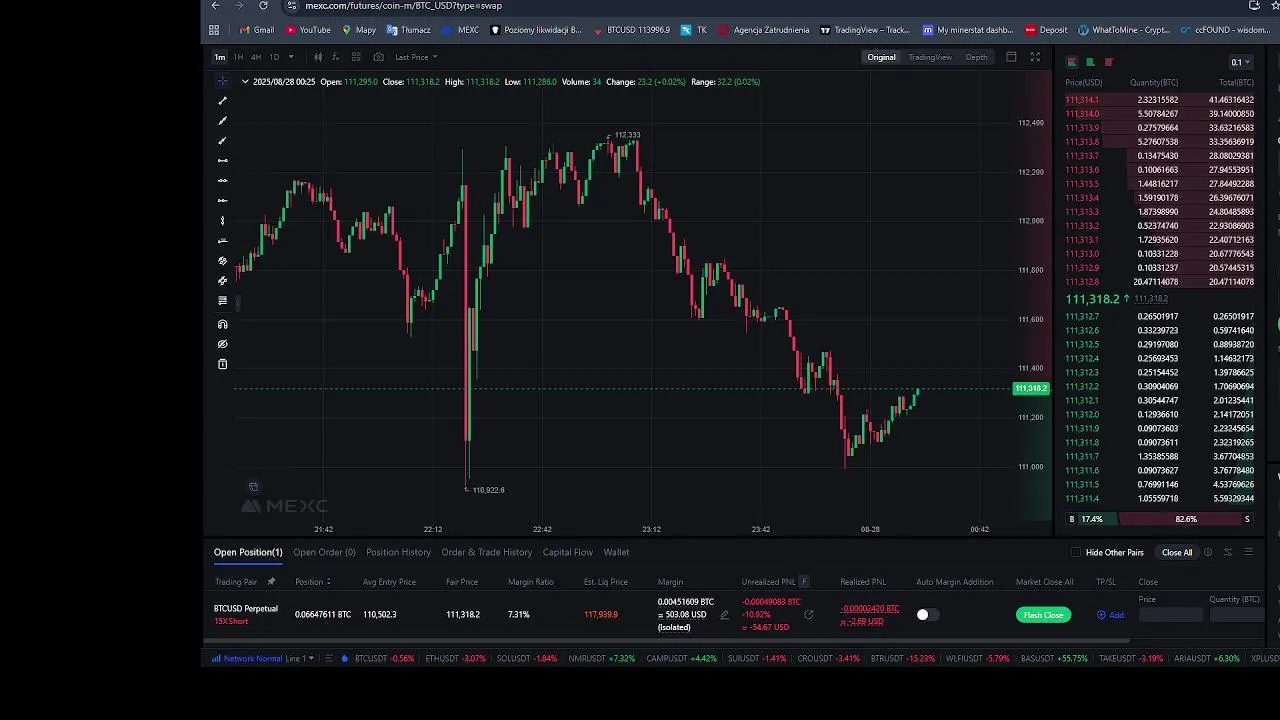The height and width of the screenshot is (720, 1280).
Task: Toggle the Auto Margin Addition switch
Action: (x=928, y=615)
